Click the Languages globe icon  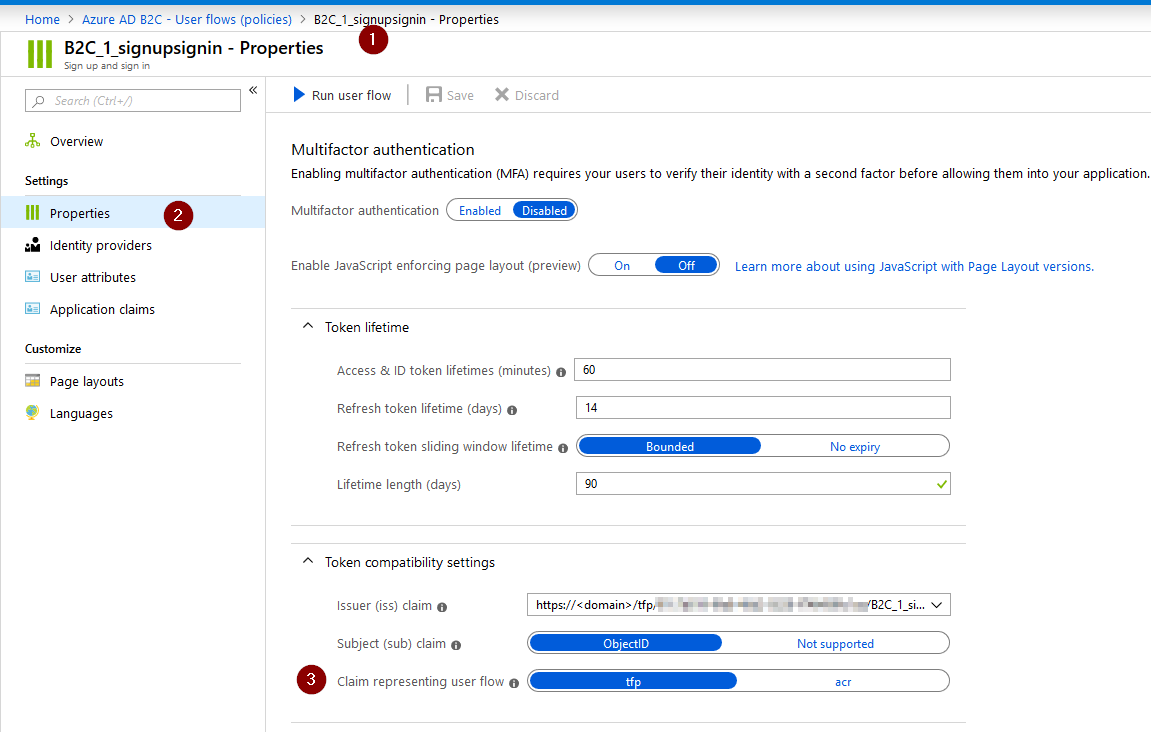[33, 413]
